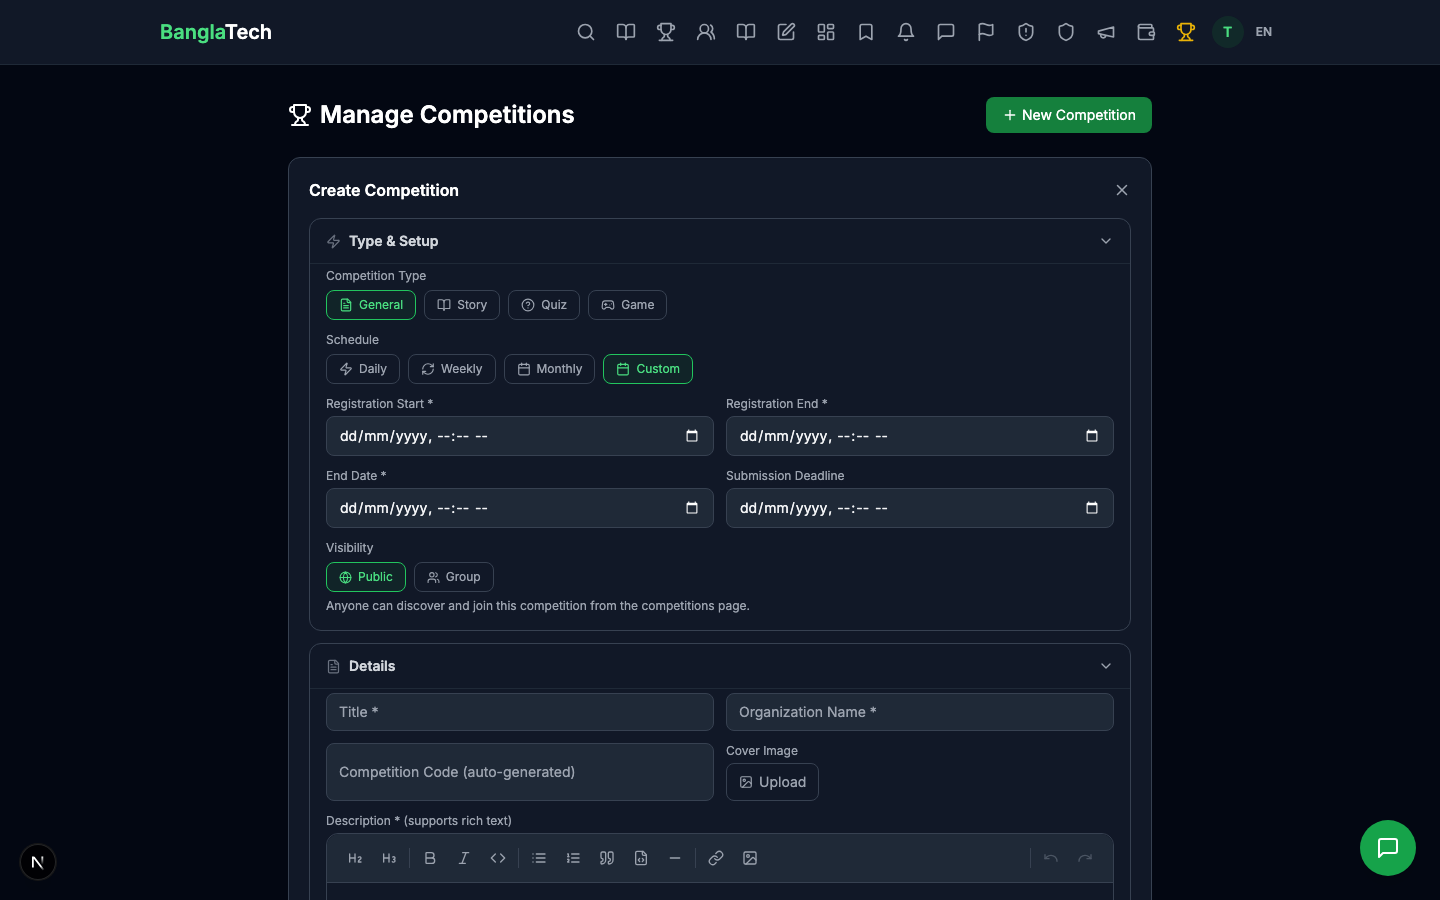Insert a link using the editor toolbar
This screenshot has width=1440, height=900.
[716, 858]
